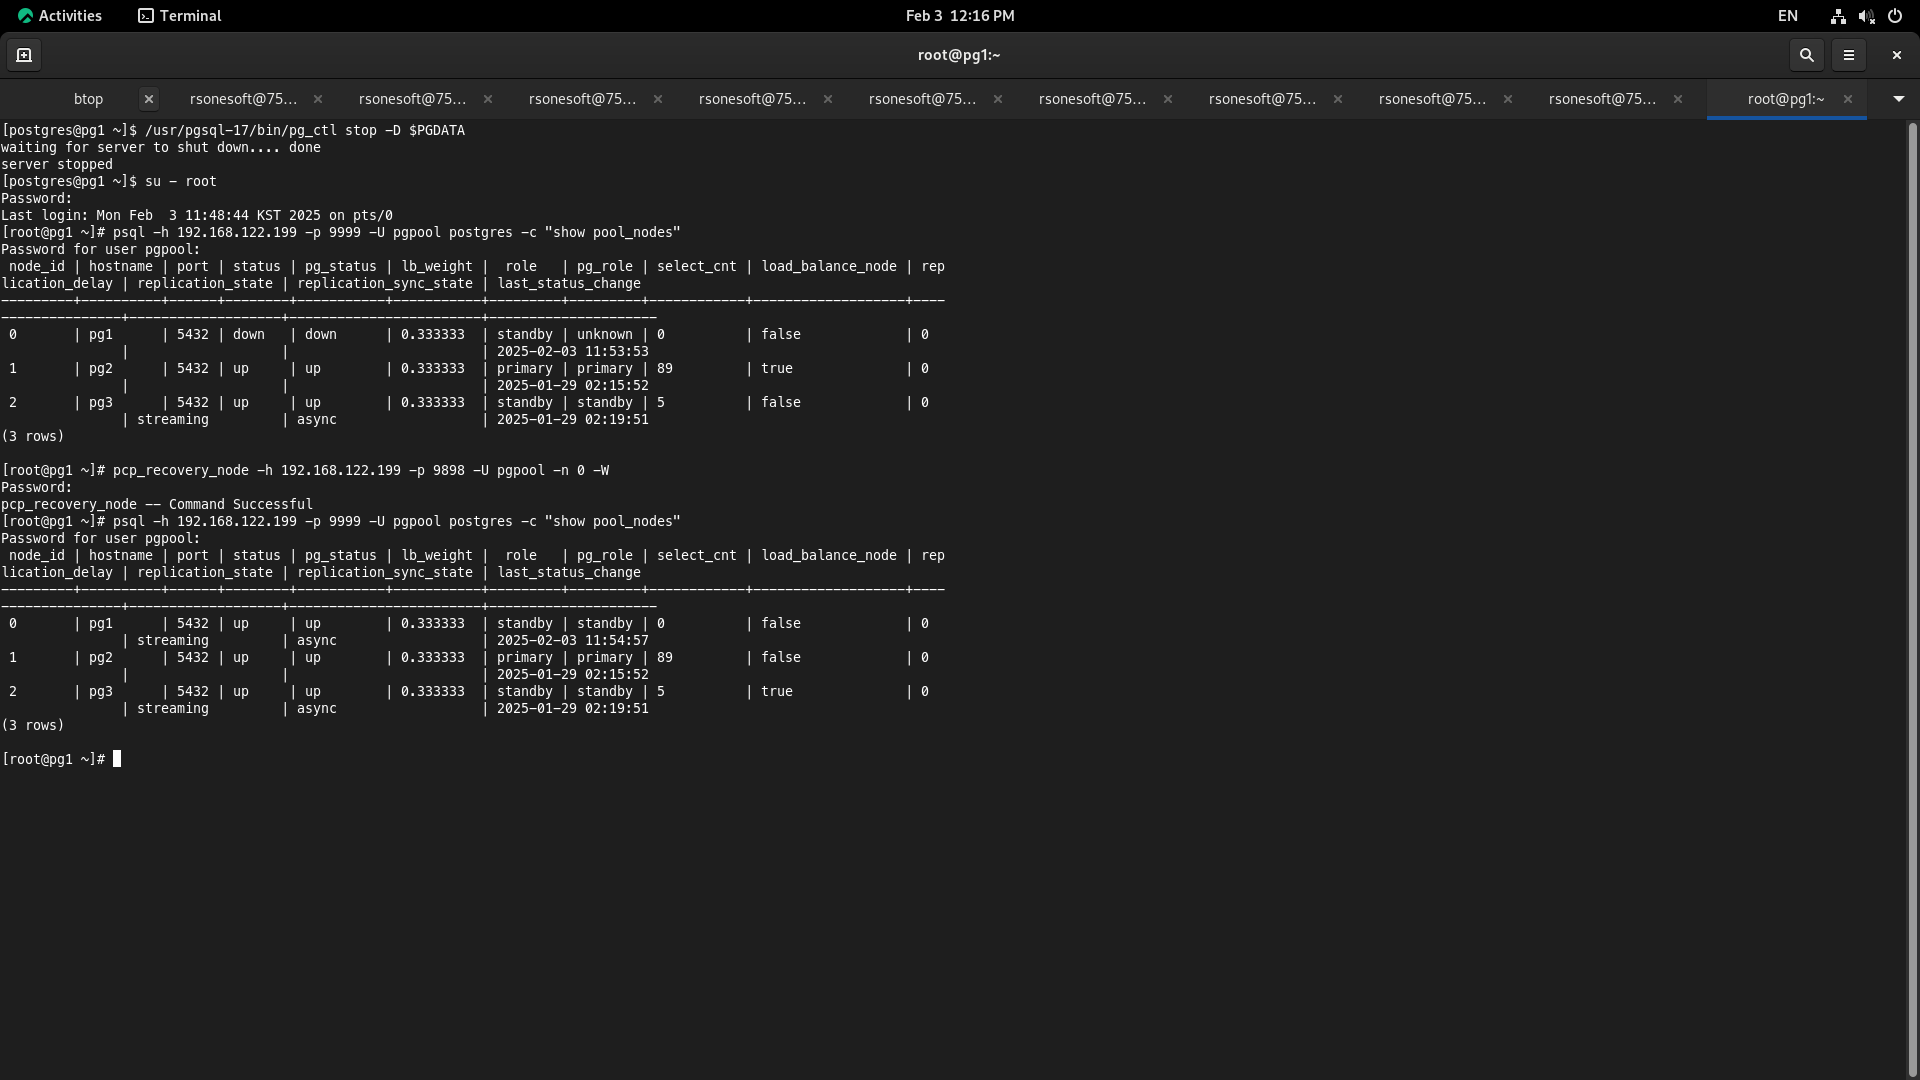Open the EN input language selector
Viewport: 1920px width, 1080px height.
click(x=1787, y=16)
